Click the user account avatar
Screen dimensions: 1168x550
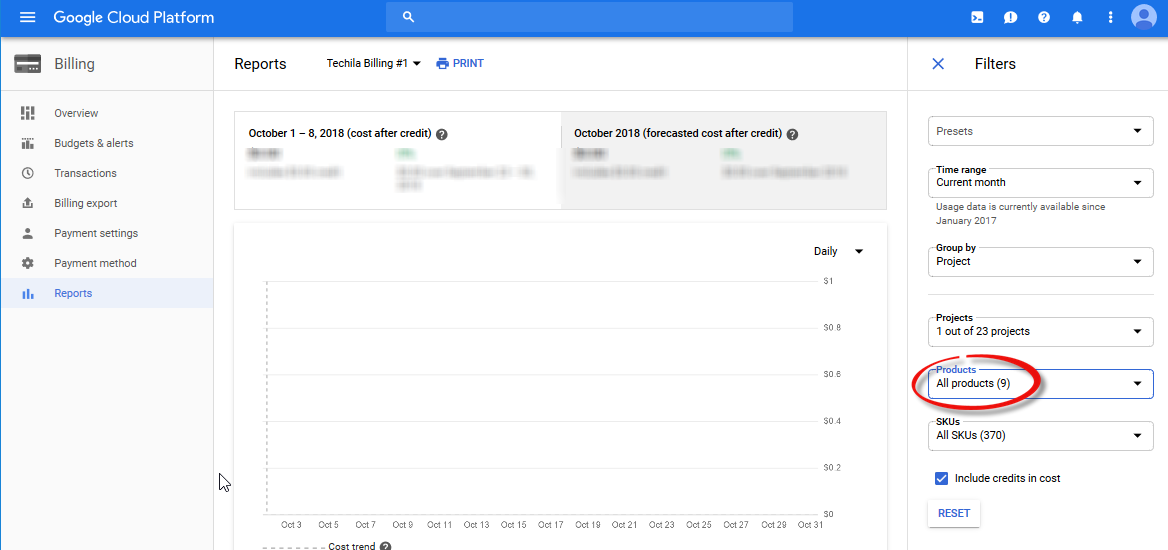(x=1143, y=17)
